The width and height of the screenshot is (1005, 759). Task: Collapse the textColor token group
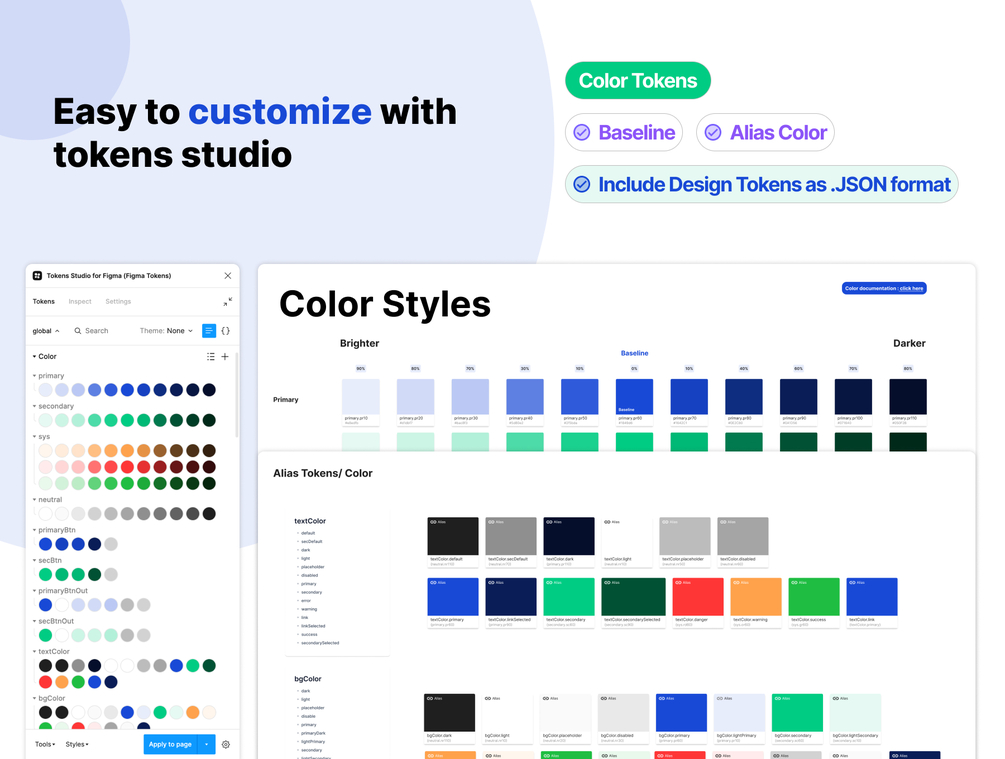tap(35, 651)
